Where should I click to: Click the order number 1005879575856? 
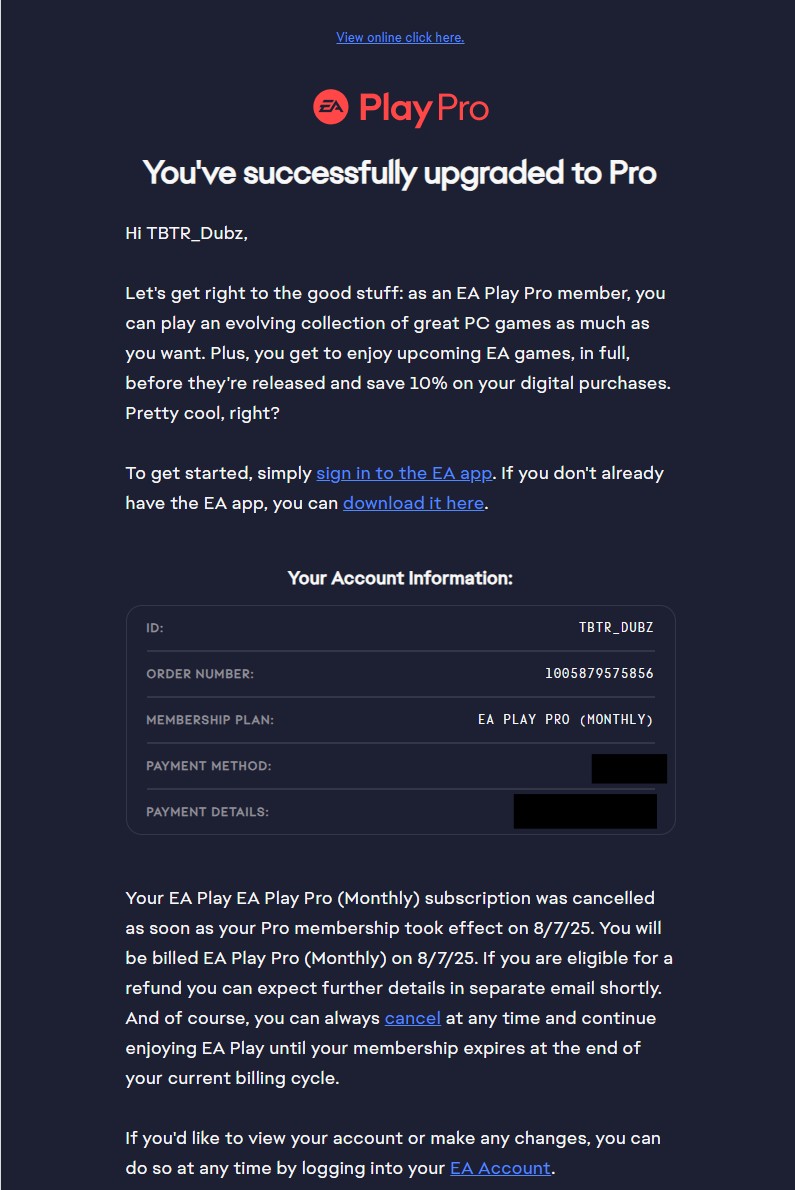pos(599,674)
